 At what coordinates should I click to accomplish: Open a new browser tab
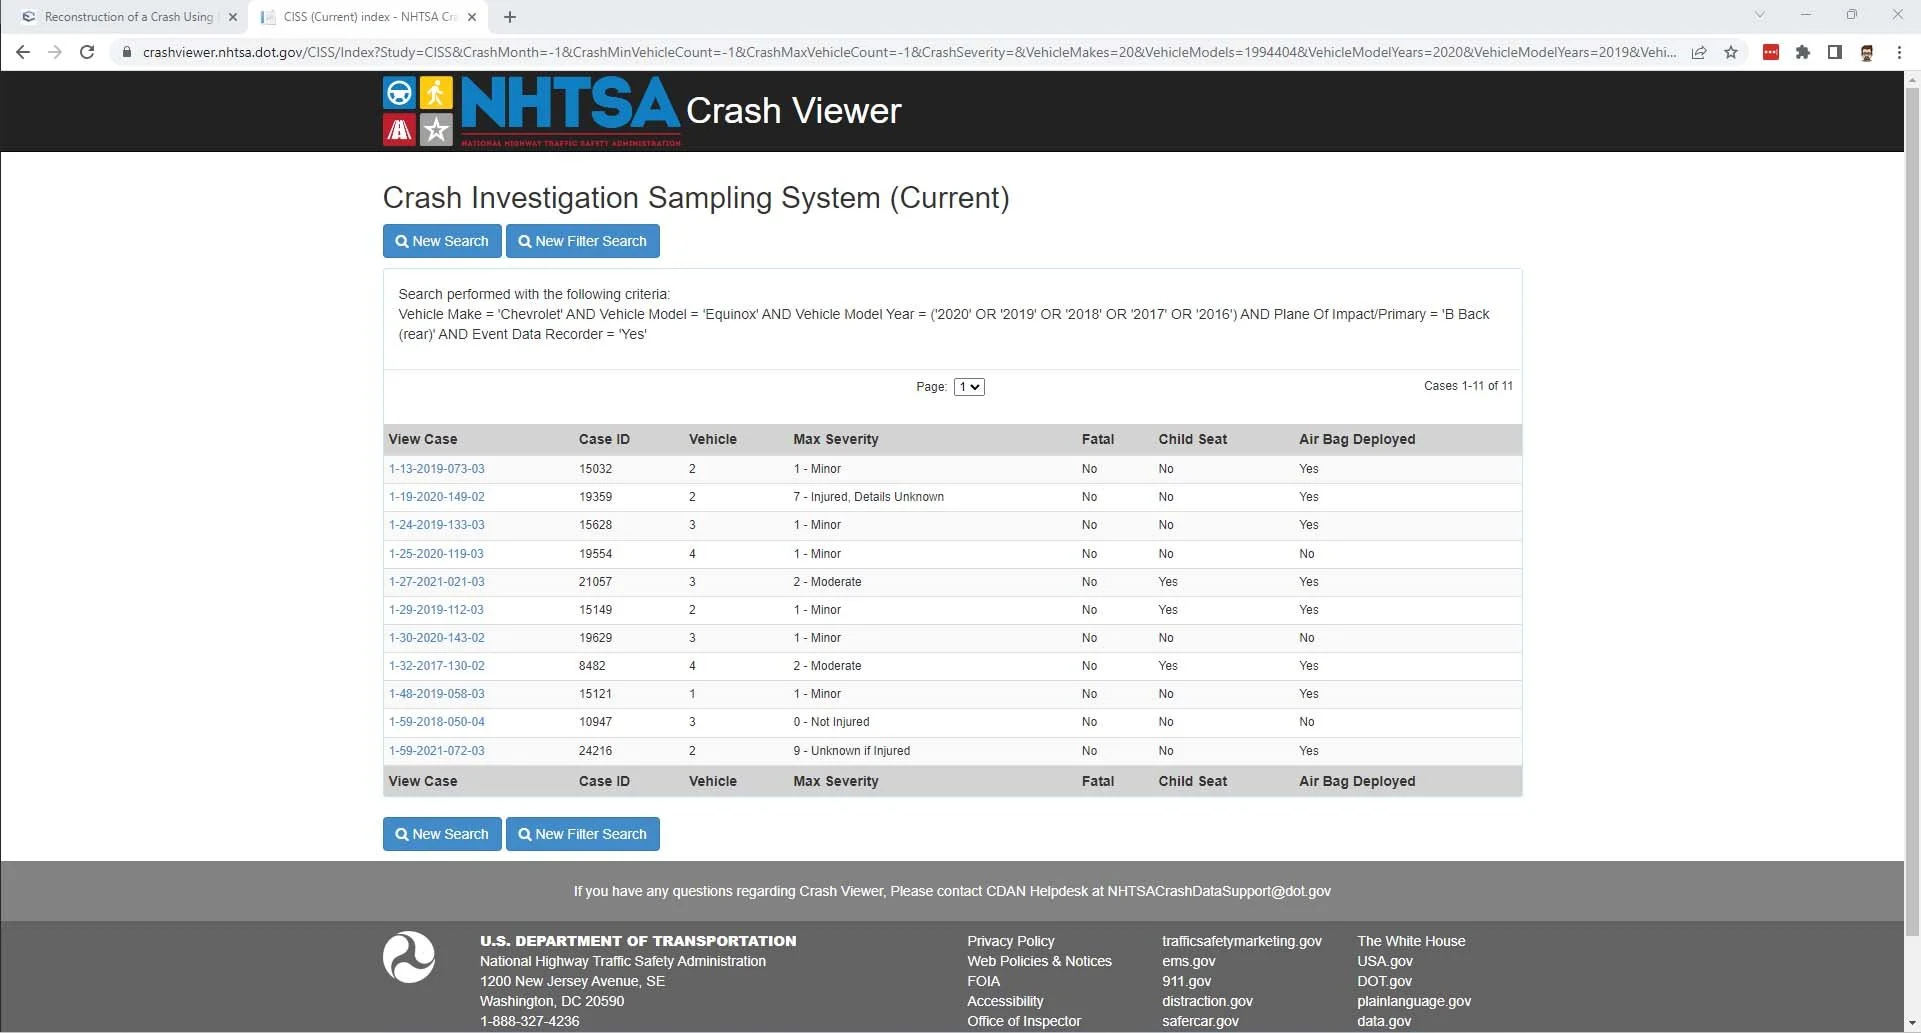click(x=510, y=17)
